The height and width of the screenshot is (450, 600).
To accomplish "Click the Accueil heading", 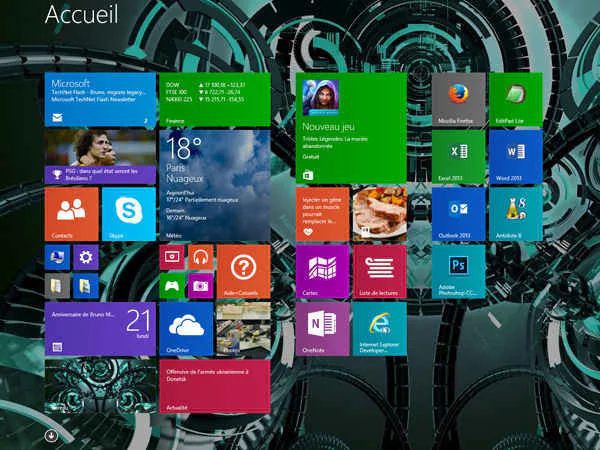I will 81,15.
